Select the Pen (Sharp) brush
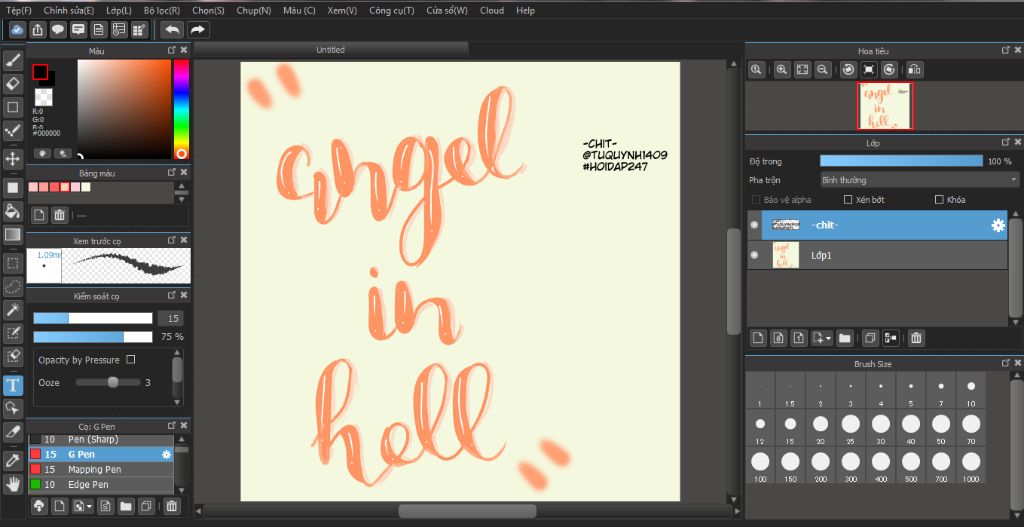 (101, 439)
